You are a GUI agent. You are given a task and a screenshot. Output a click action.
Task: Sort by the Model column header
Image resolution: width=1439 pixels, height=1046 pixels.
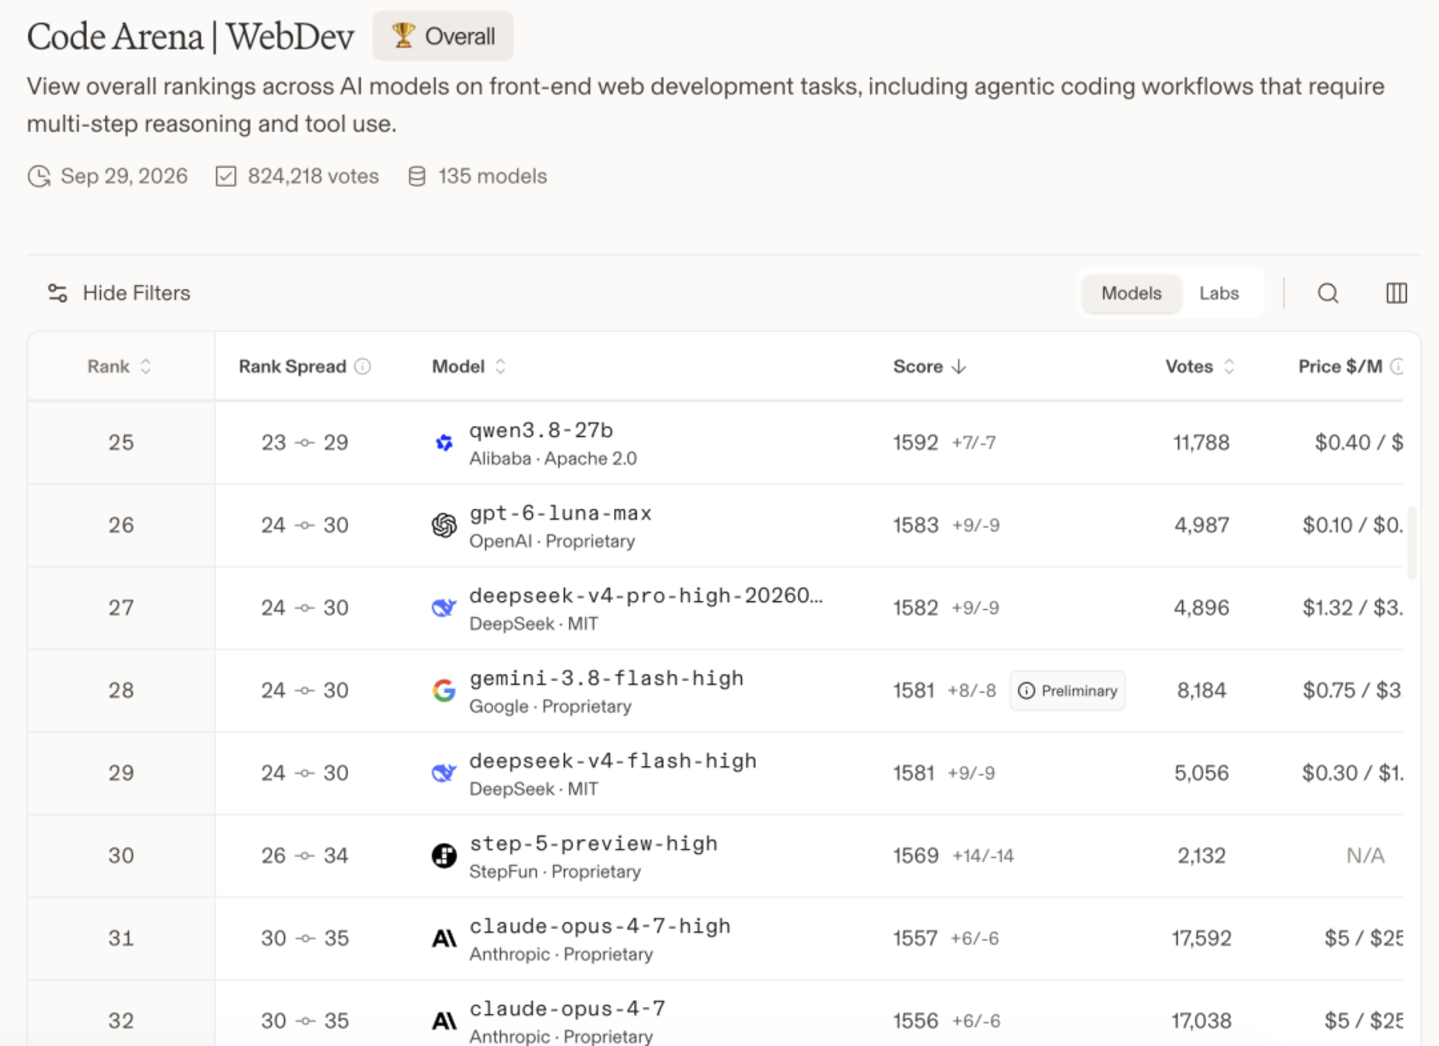pyautogui.click(x=469, y=367)
